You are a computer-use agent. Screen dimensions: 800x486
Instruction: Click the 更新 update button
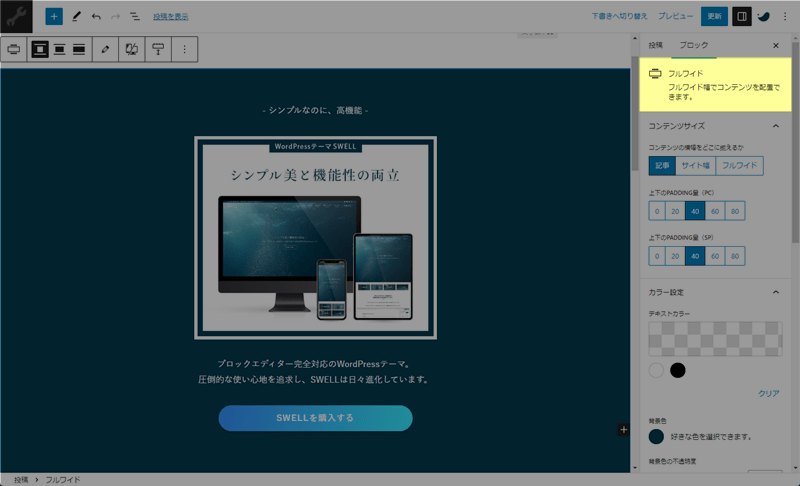(x=714, y=16)
